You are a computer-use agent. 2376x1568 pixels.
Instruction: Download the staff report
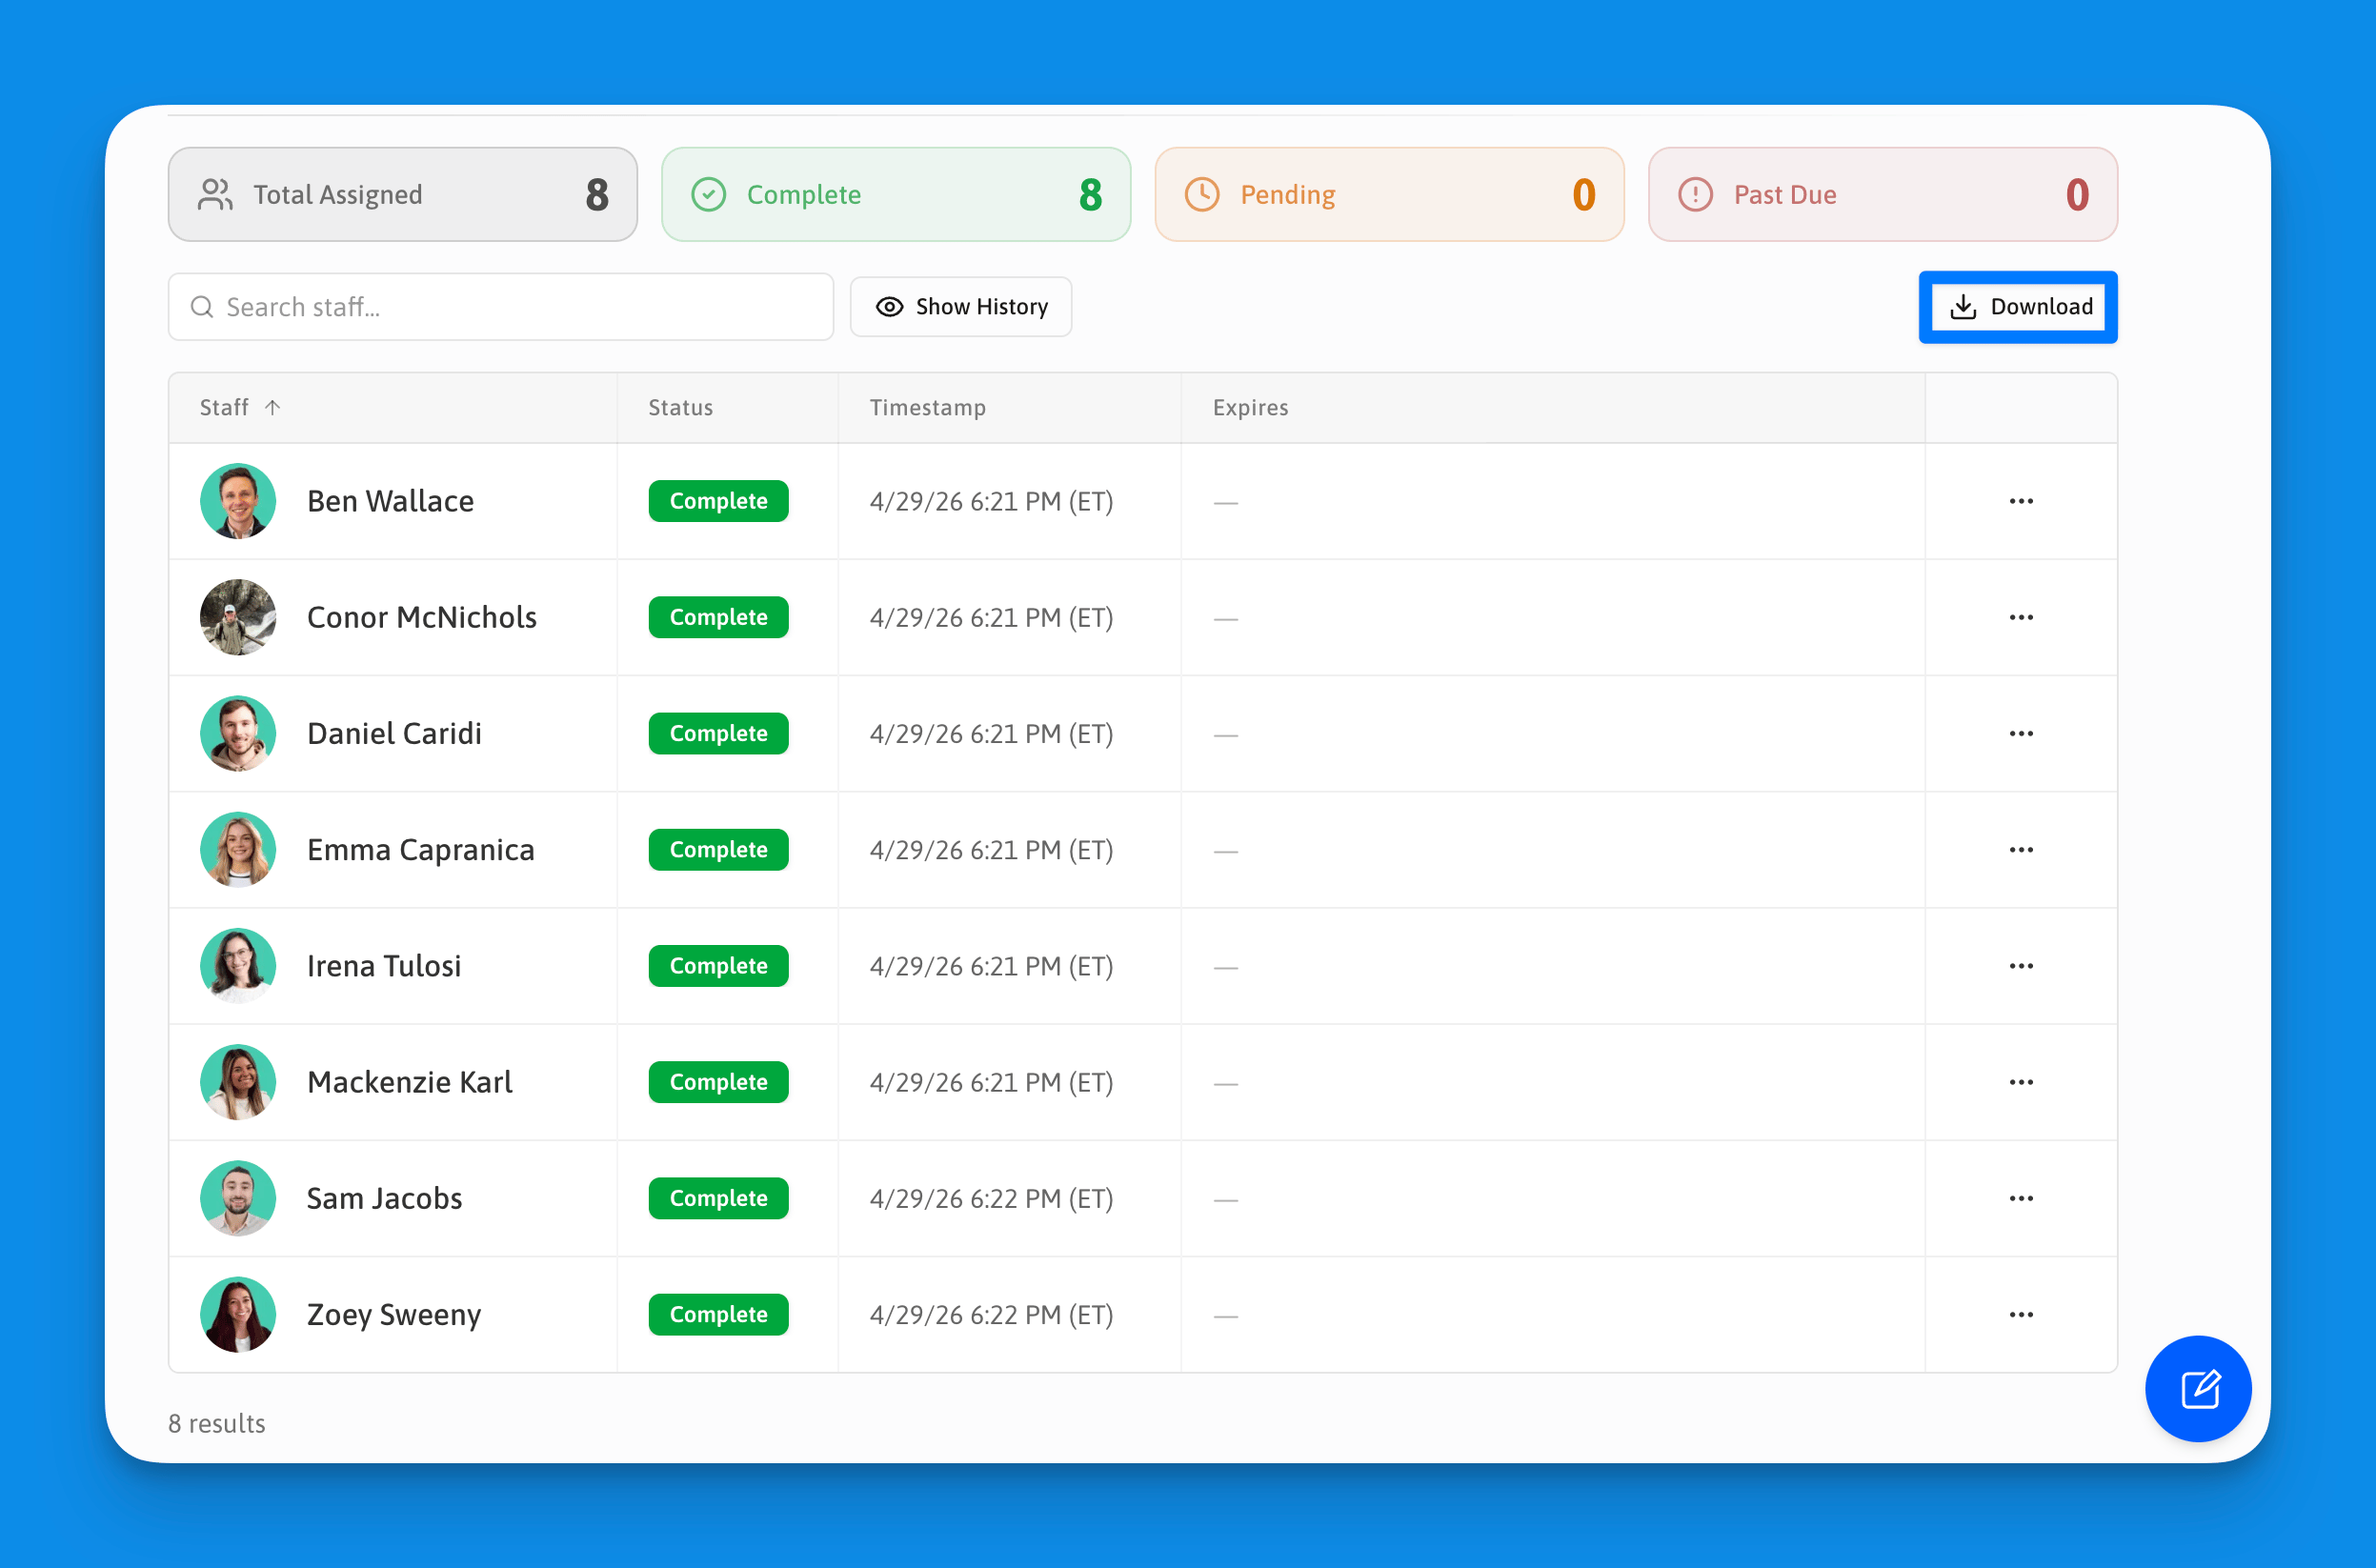point(2018,307)
